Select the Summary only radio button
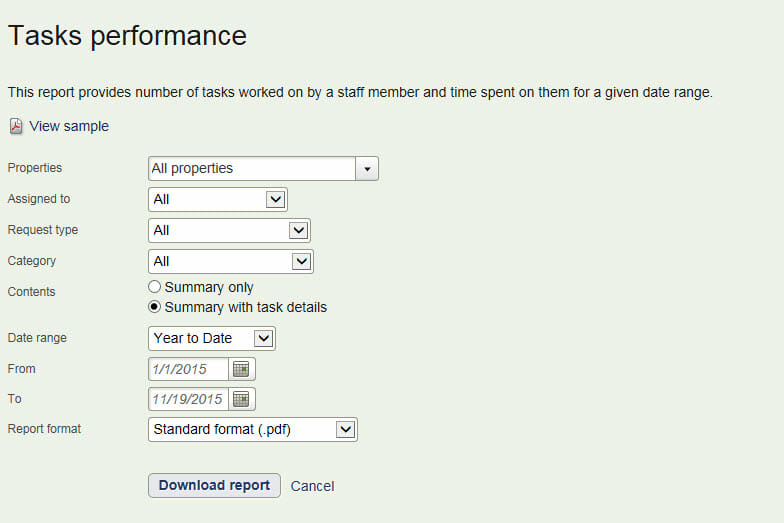Viewport: 784px width, 523px height. pos(154,286)
